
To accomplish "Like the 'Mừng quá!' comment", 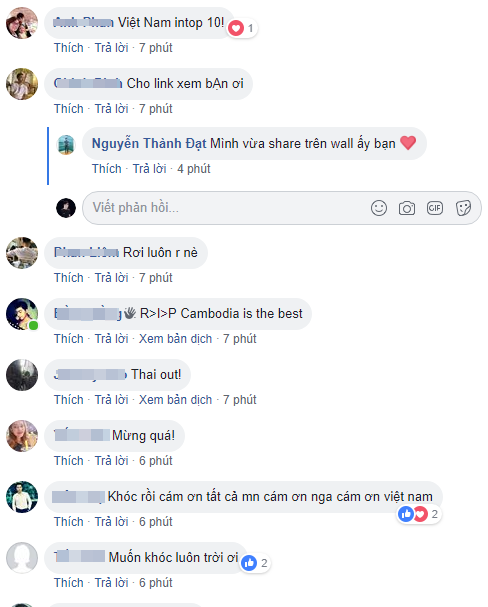I will (68, 461).
